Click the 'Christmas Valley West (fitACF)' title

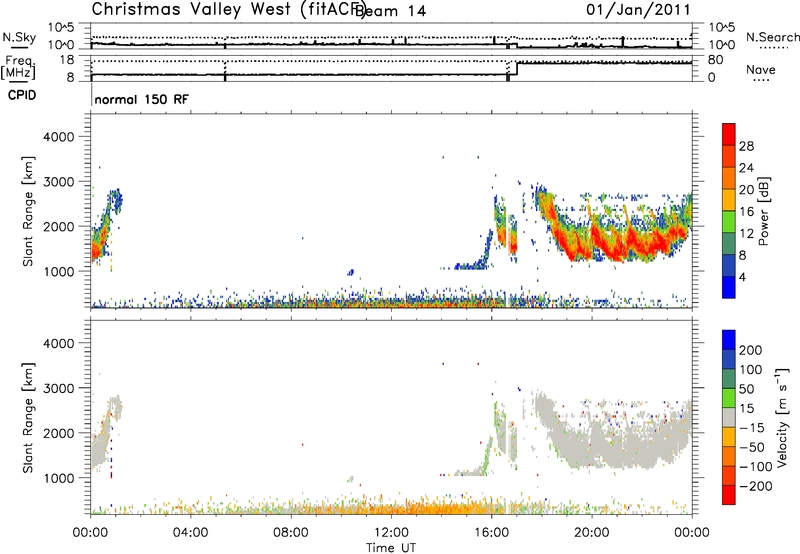coord(228,10)
